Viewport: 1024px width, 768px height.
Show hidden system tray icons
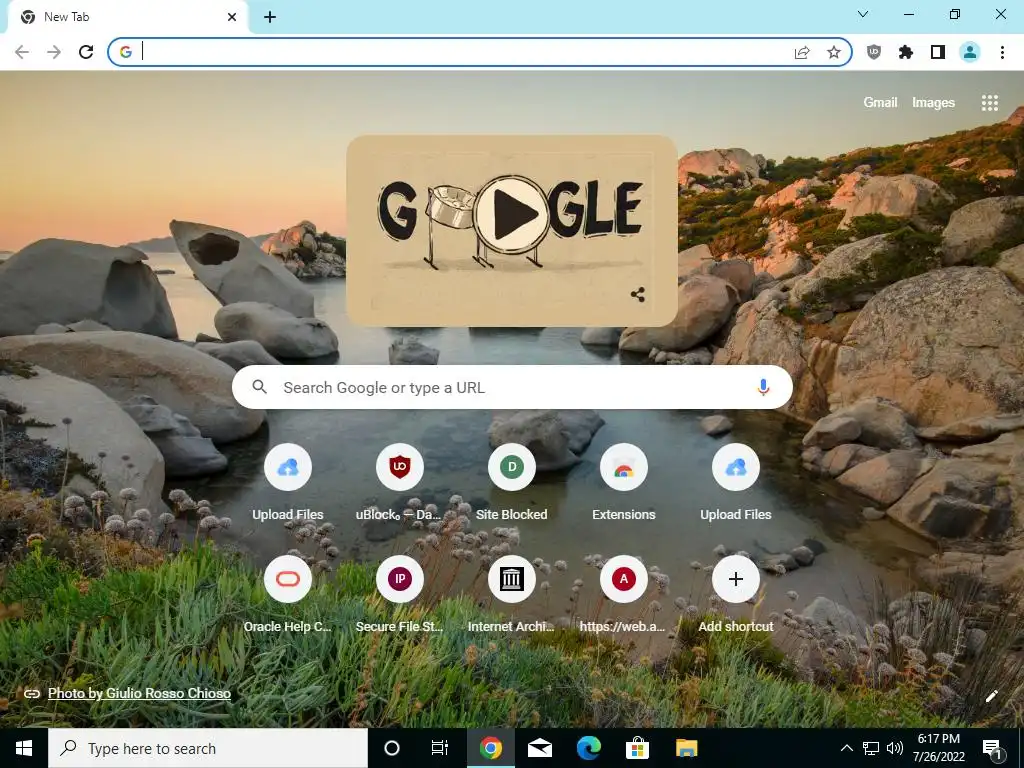[x=846, y=748]
